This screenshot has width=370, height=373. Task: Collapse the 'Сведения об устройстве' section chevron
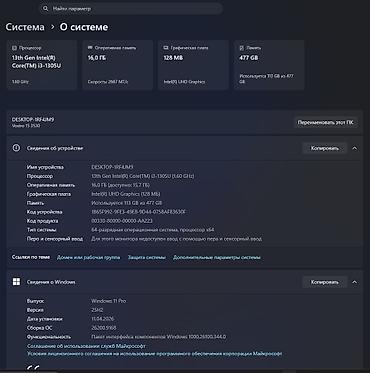(x=355, y=148)
